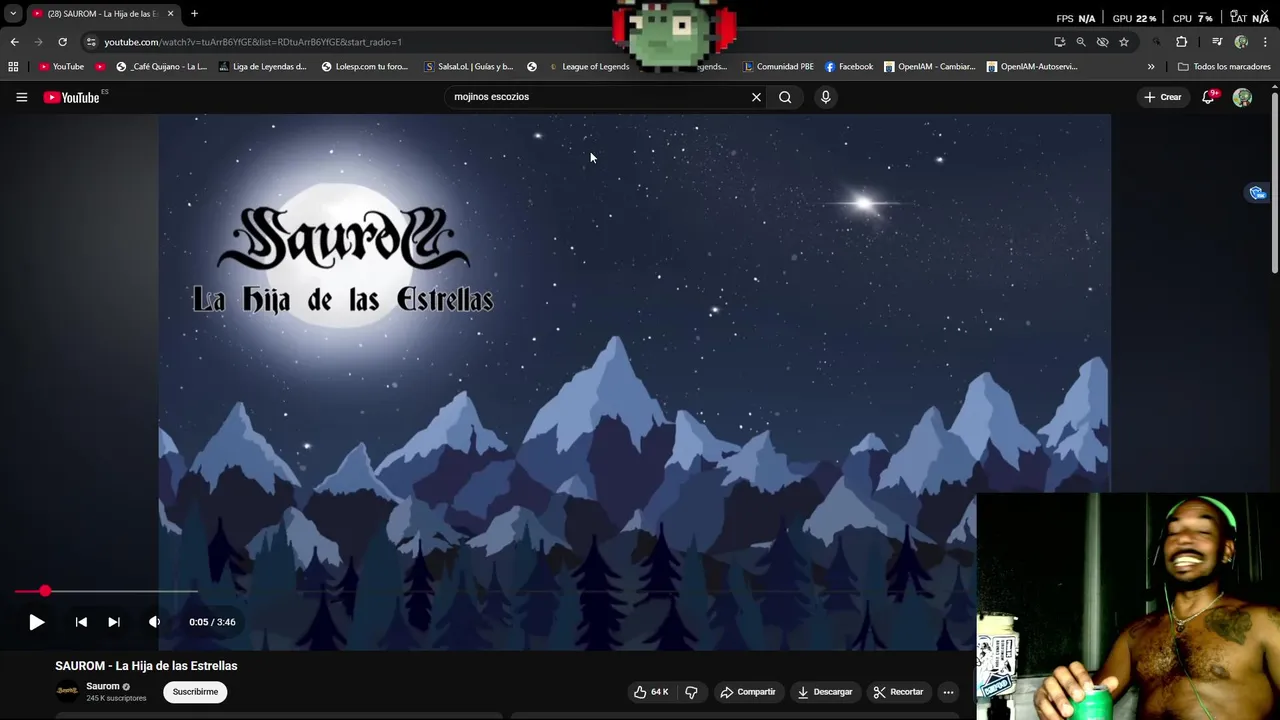Go forward in browser history

point(38,42)
